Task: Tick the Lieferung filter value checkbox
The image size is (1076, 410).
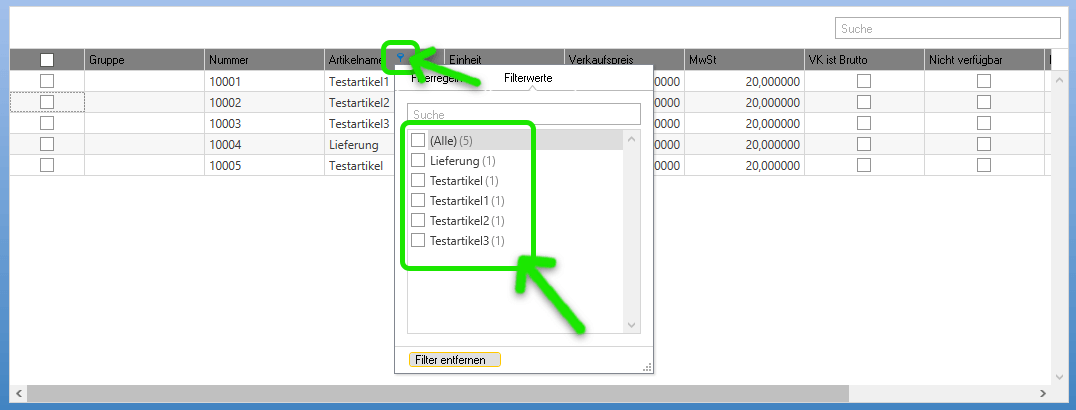Action: pos(418,160)
